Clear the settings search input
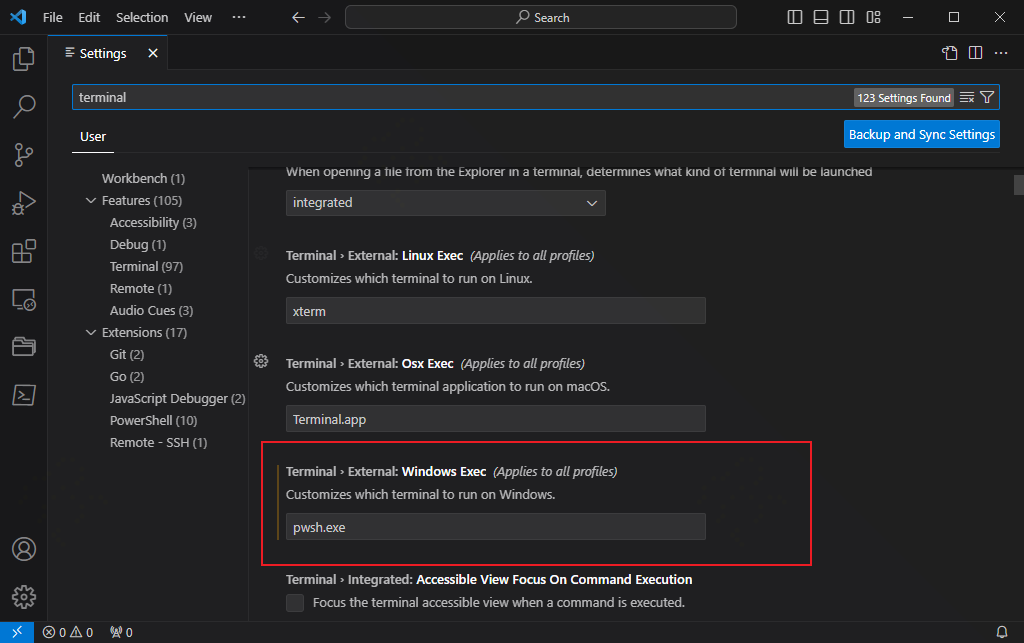This screenshot has height=643, width=1024. pyautogui.click(x=966, y=98)
